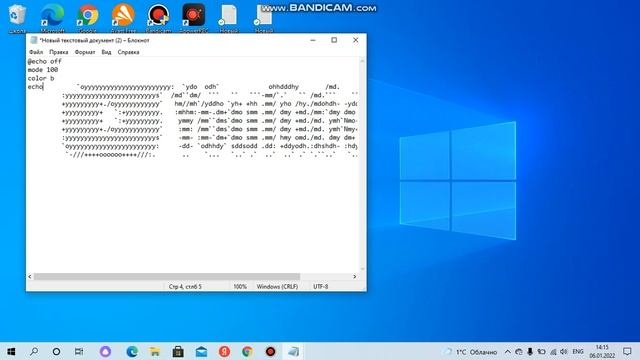
Task: Open taskbar Search magnifier
Action: coord(34,351)
